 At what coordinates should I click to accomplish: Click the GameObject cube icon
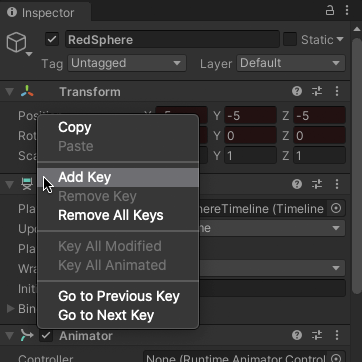pos(16,43)
